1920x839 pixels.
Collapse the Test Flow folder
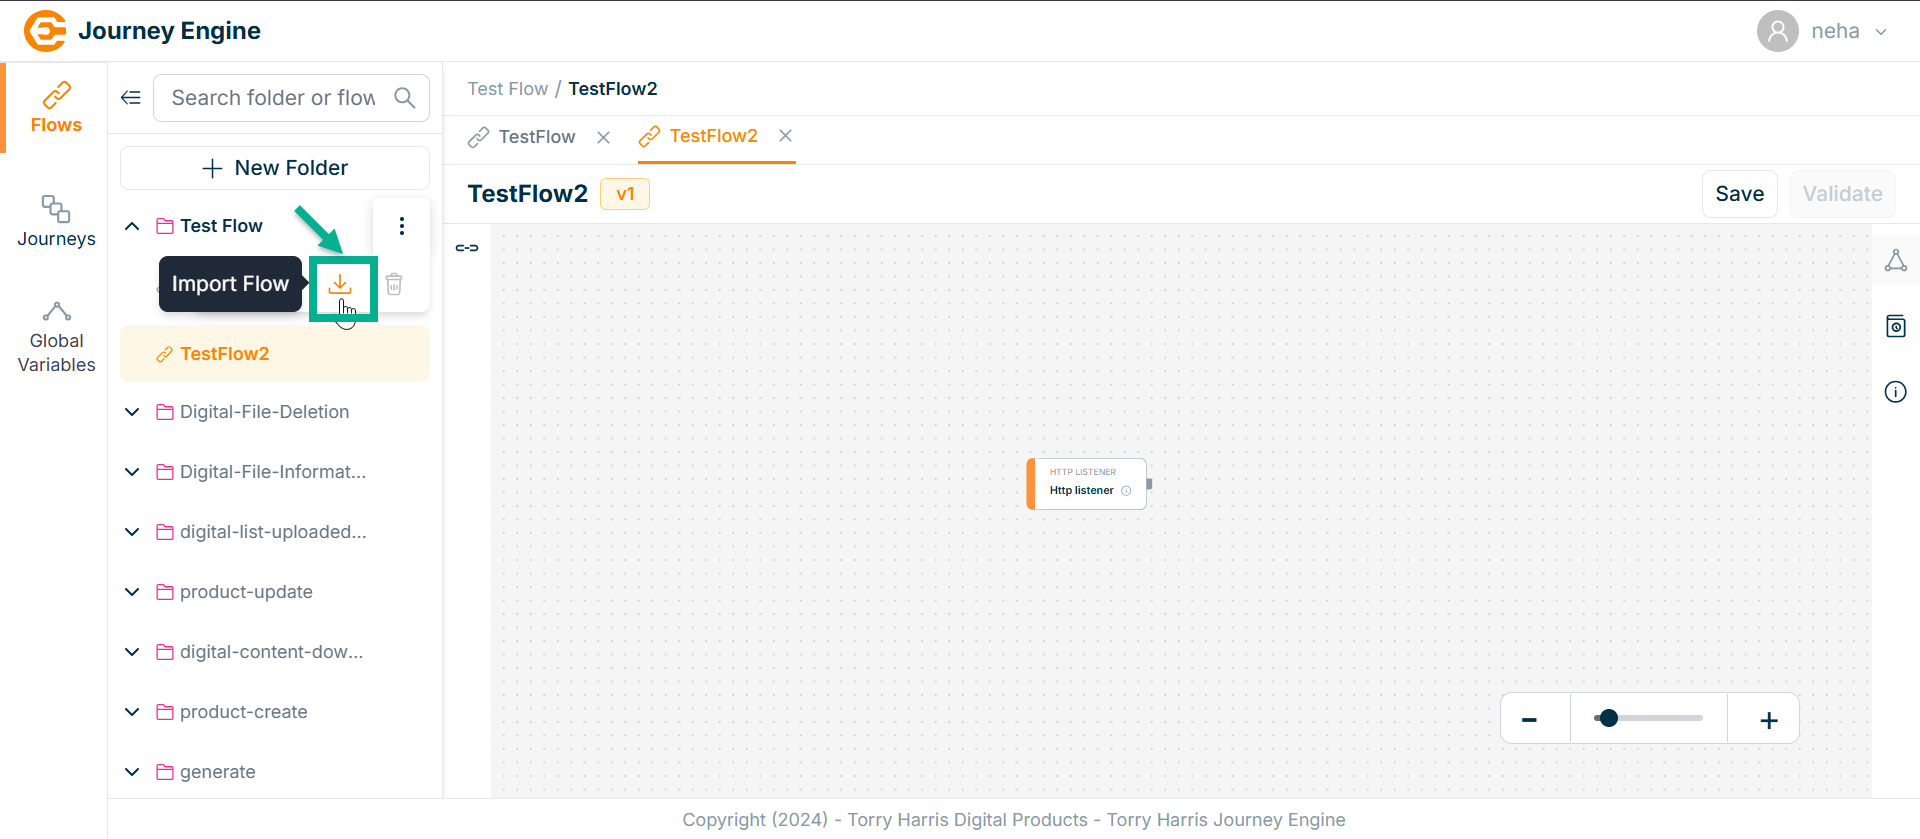[132, 226]
